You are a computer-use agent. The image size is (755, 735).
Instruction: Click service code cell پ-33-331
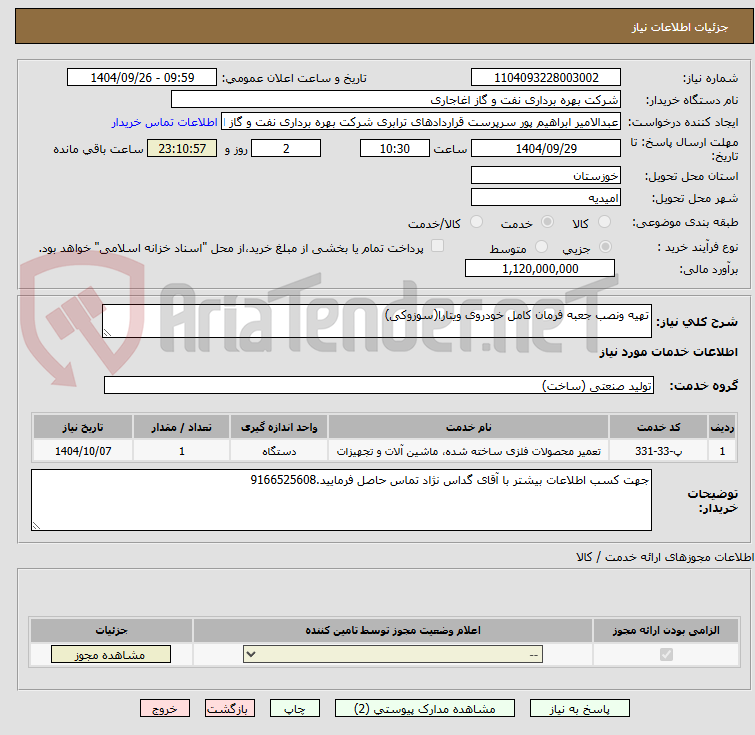658,451
